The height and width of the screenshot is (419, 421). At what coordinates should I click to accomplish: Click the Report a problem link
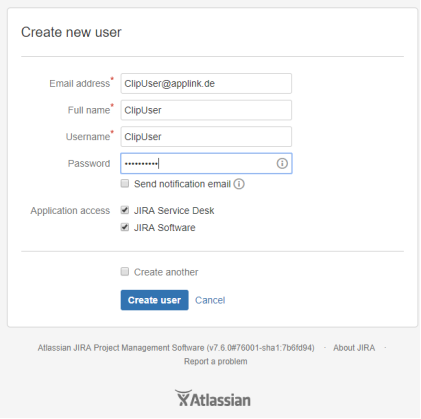(x=216, y=361)
